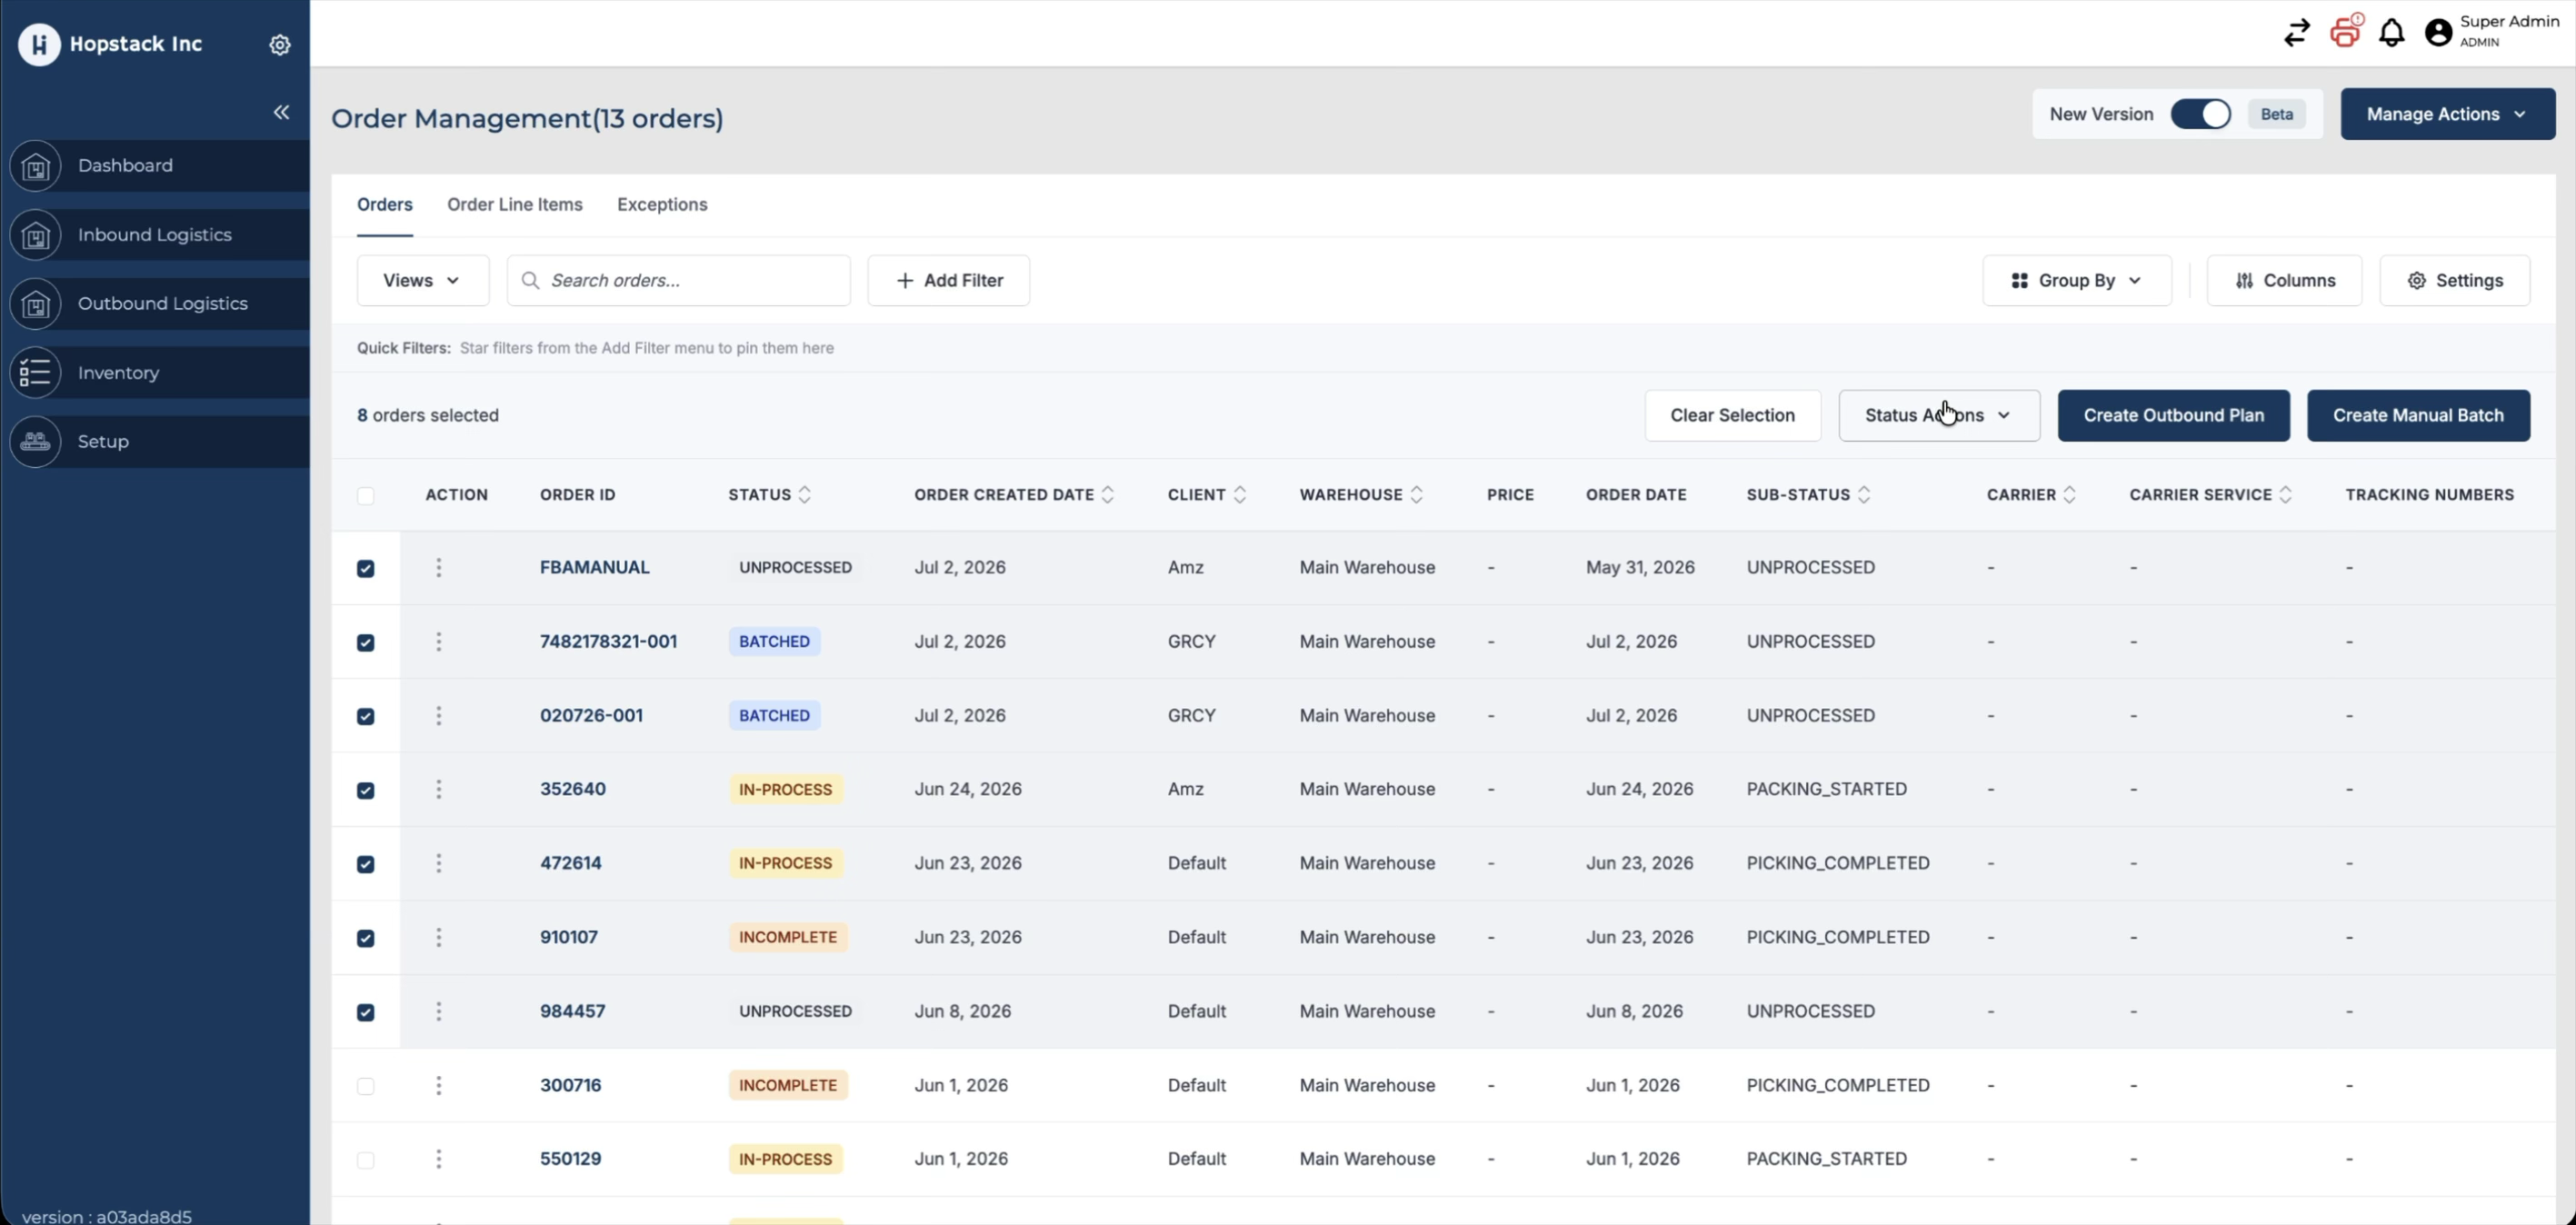2576x1225 pixels.
Task: Uncheck the 020726-001 order checkbox
Action: click(x=366, y=717)
